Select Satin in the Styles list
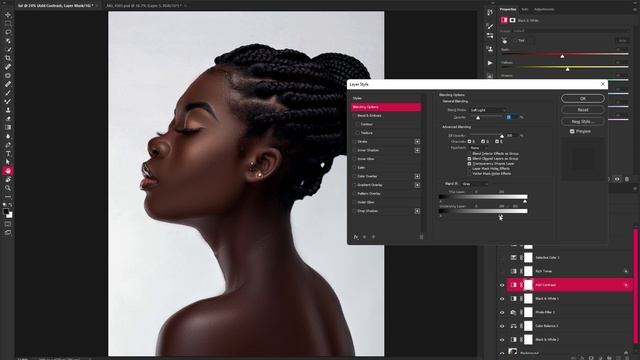The image size is (640, 360). 361,168
